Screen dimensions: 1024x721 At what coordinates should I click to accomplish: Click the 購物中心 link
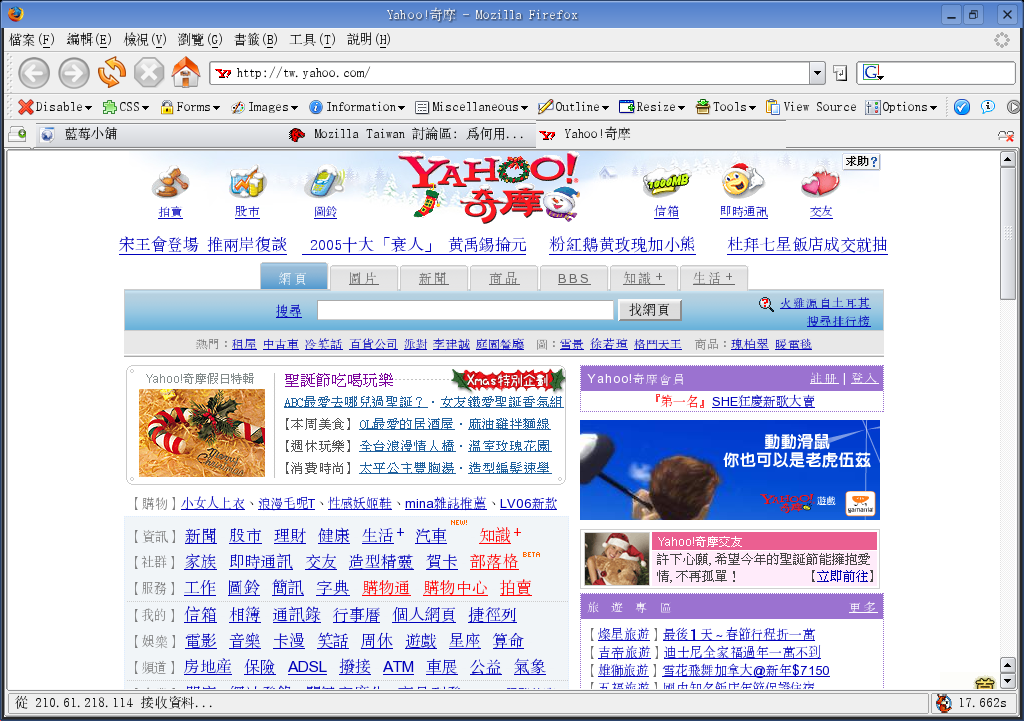pos(455,588)
